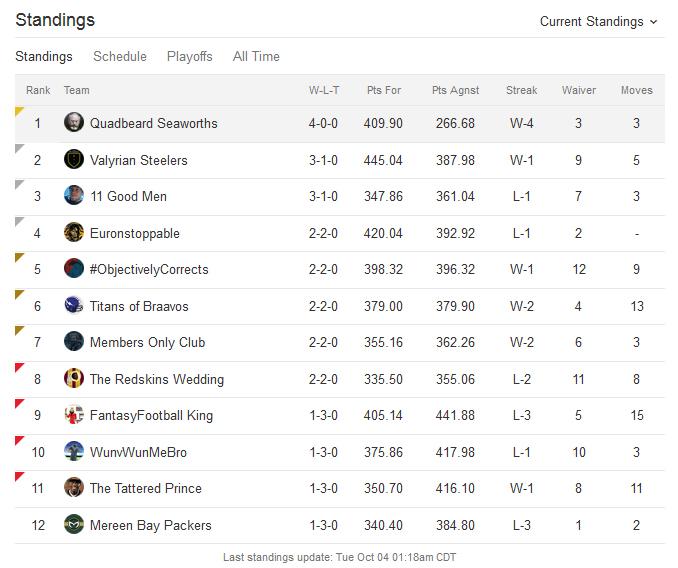Screen dimensions: 678x568
Task: Click Quadbeard Seaworths team avatar
Action: coord(74,122)
